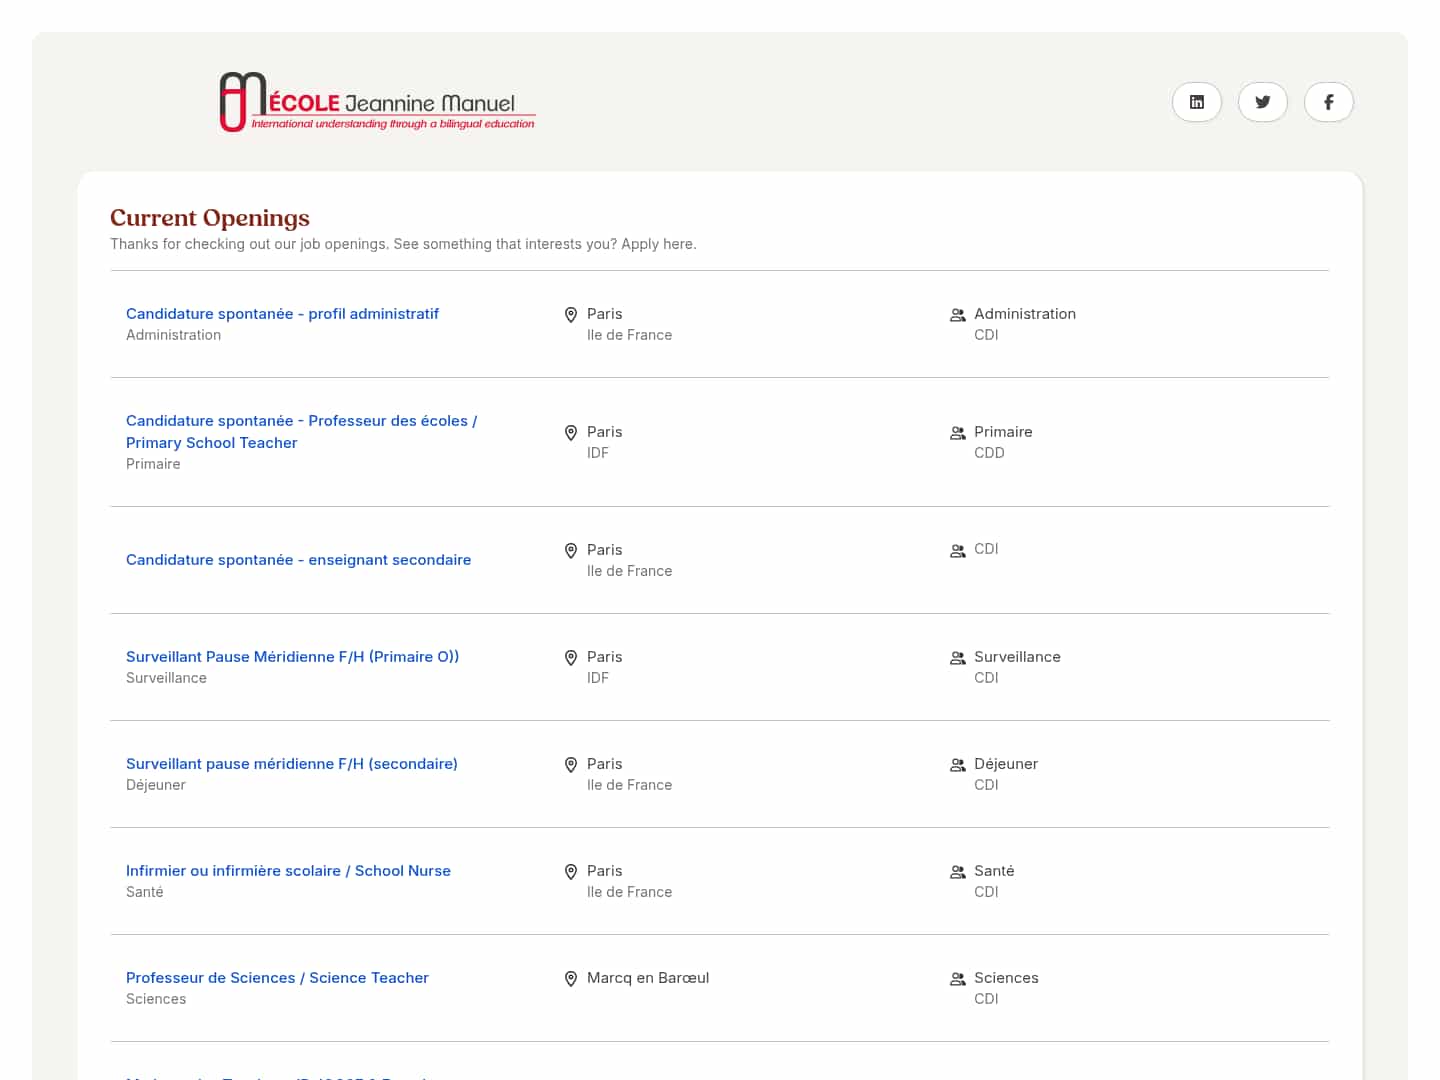This screenshot has width=1440, height=1080.
Task: Click department icon next to Sciences
Action: tap(957, 979)
